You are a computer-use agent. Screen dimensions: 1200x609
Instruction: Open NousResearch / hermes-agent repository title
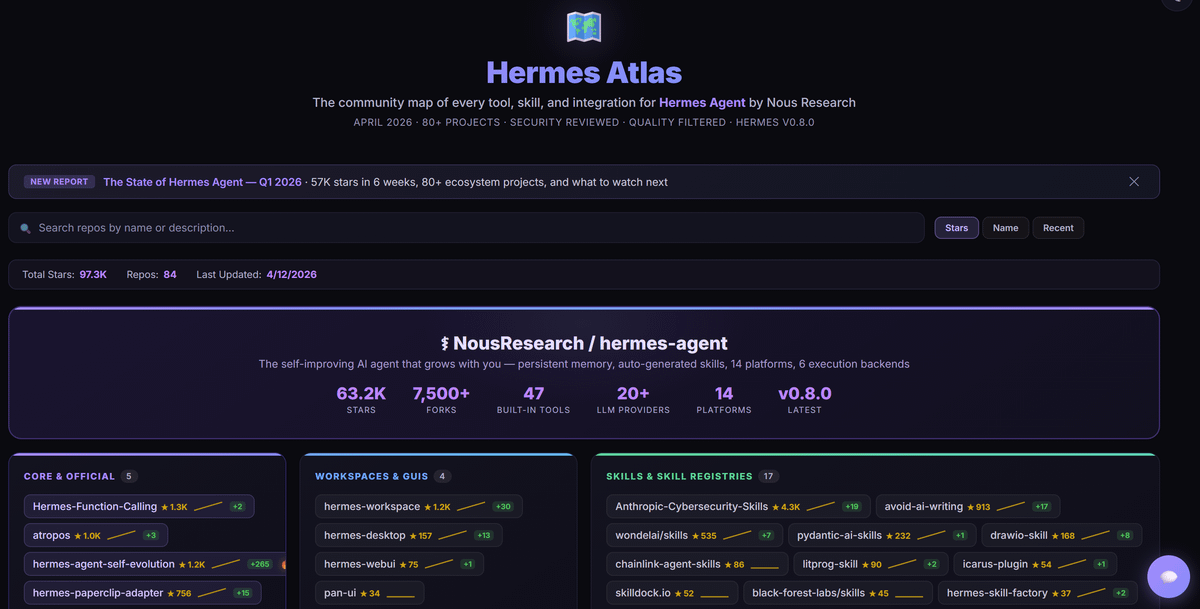coord(584,343)
